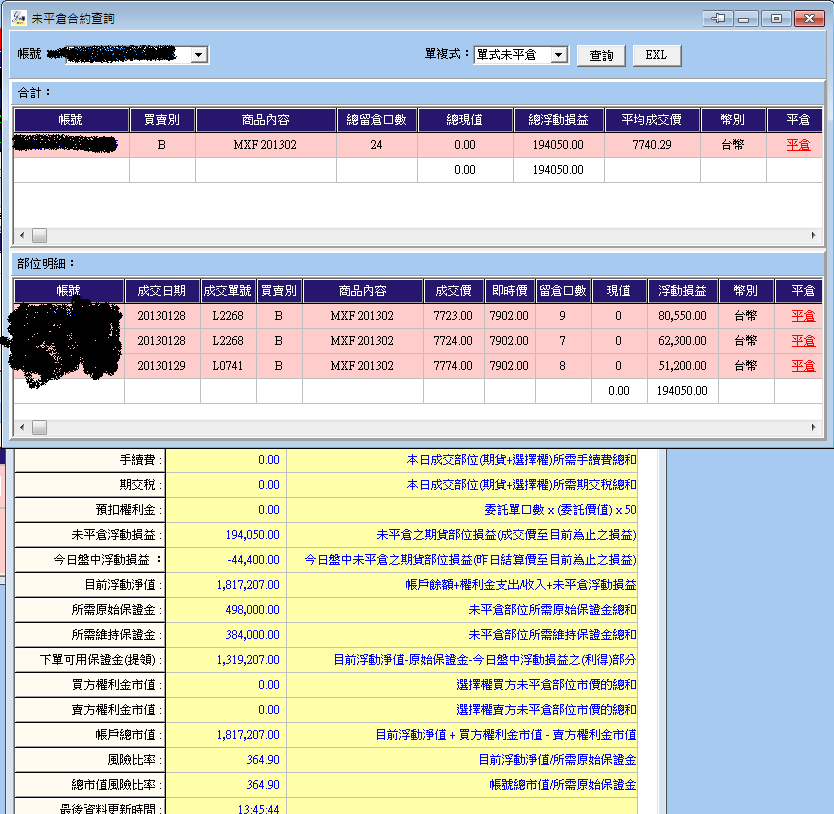The height and width of the screenshot is (814, 834).
Task: Click 總浮動損益 column header
Action: click(558, 120)
